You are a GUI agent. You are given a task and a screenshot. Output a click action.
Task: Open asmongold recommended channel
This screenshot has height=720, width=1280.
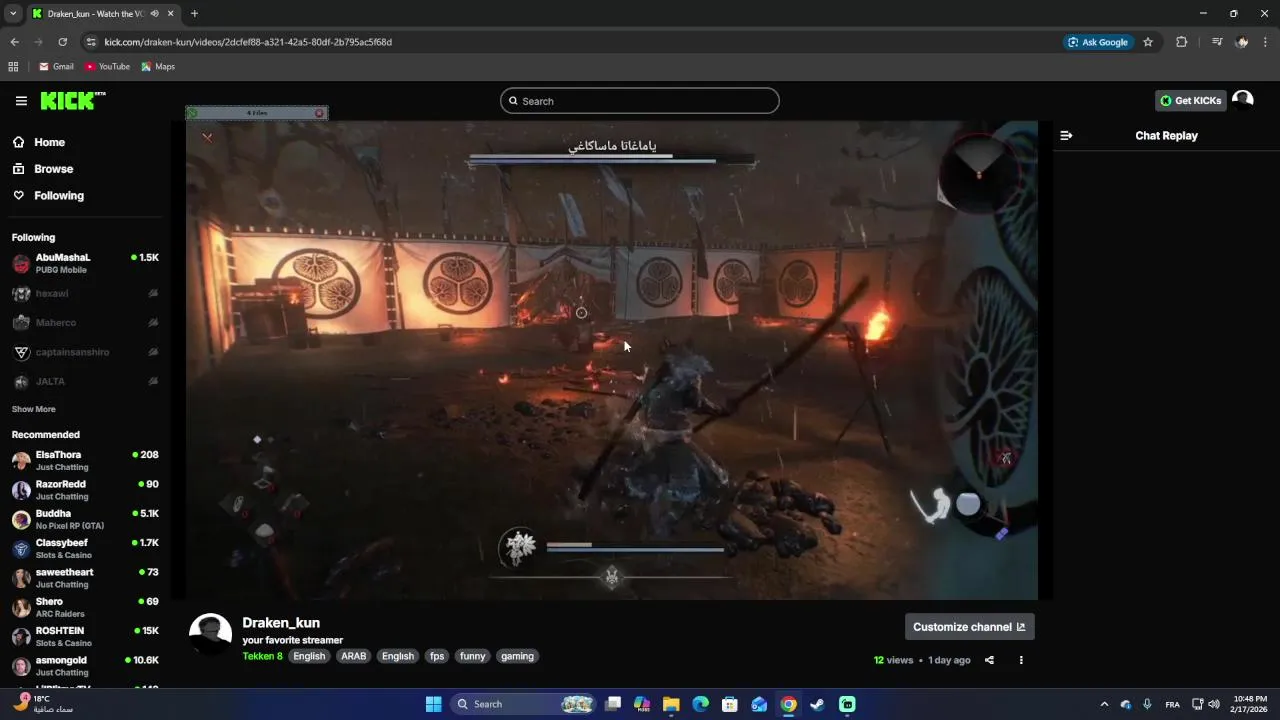[x=85, y=666]
